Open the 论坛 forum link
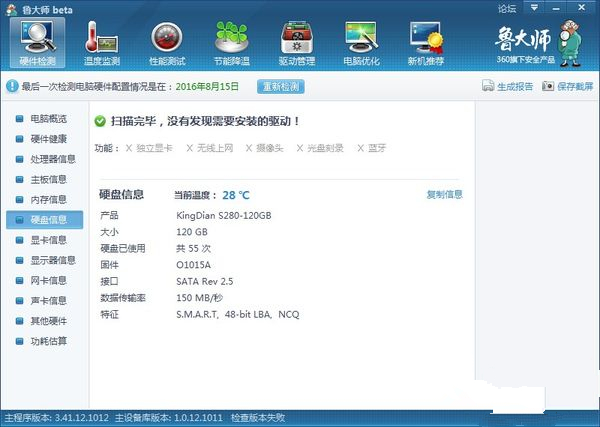The width and height of the screenshot is (600, 427). coord(507,8)
